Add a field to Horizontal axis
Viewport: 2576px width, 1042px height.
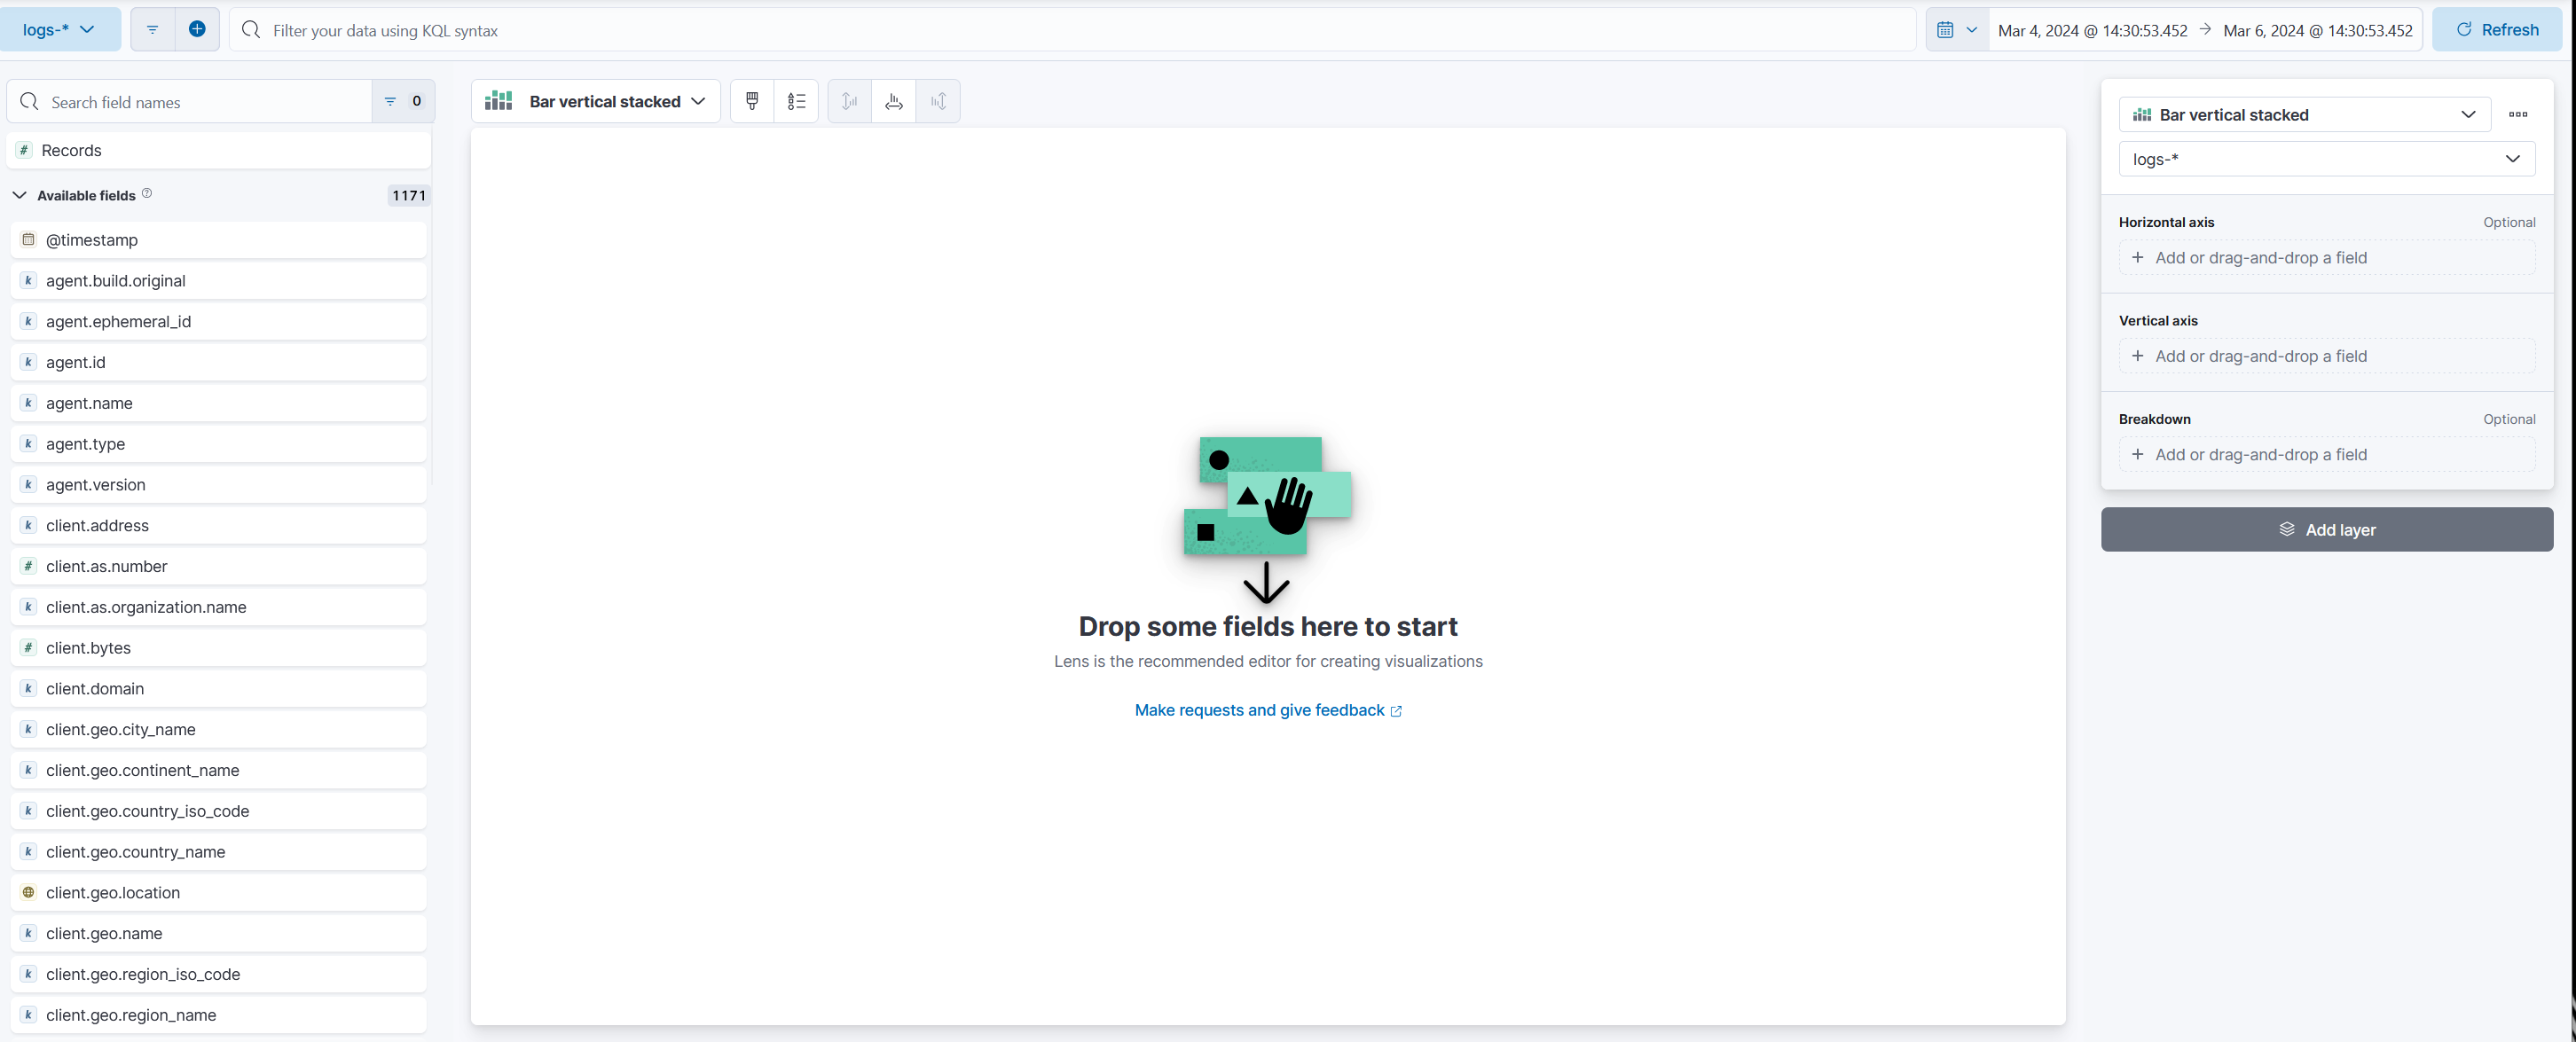(x=2326, y=258)
